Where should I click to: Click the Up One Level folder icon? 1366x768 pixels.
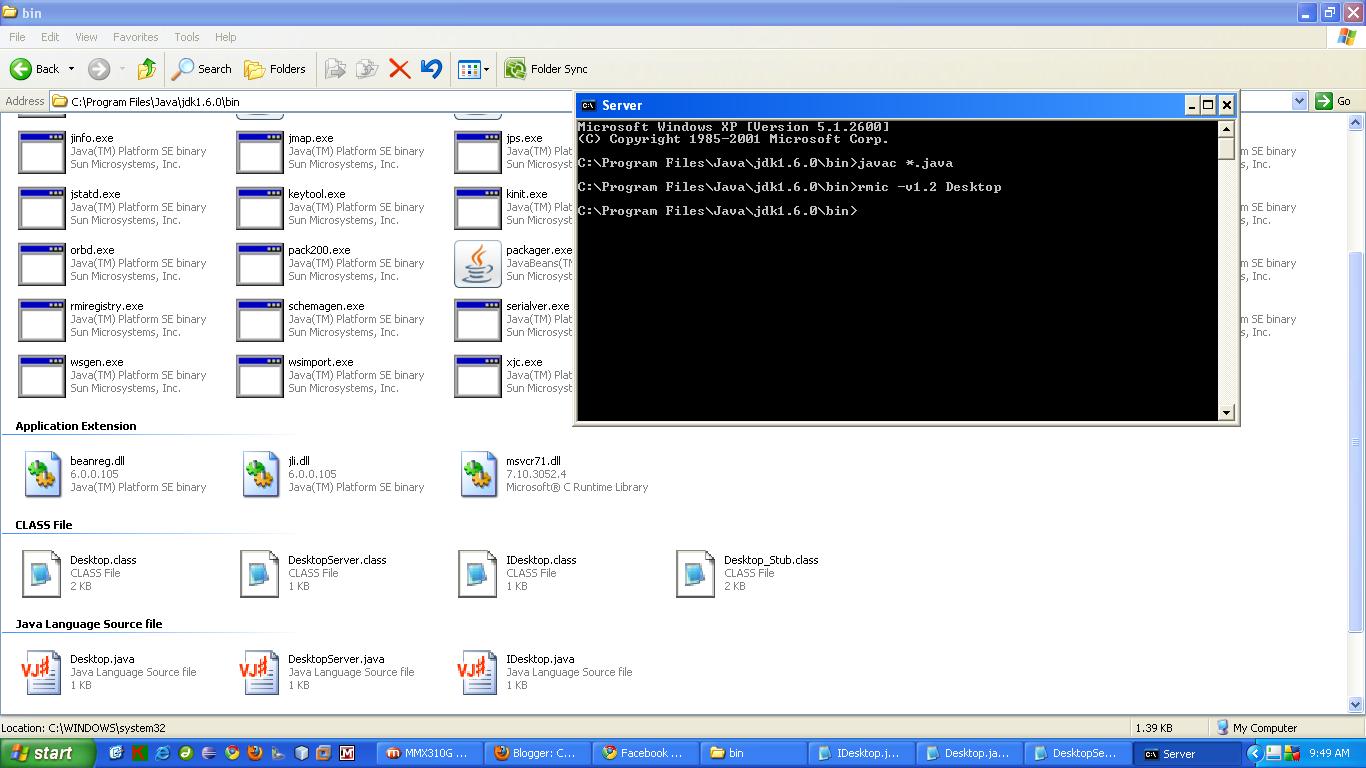point(146,69)
